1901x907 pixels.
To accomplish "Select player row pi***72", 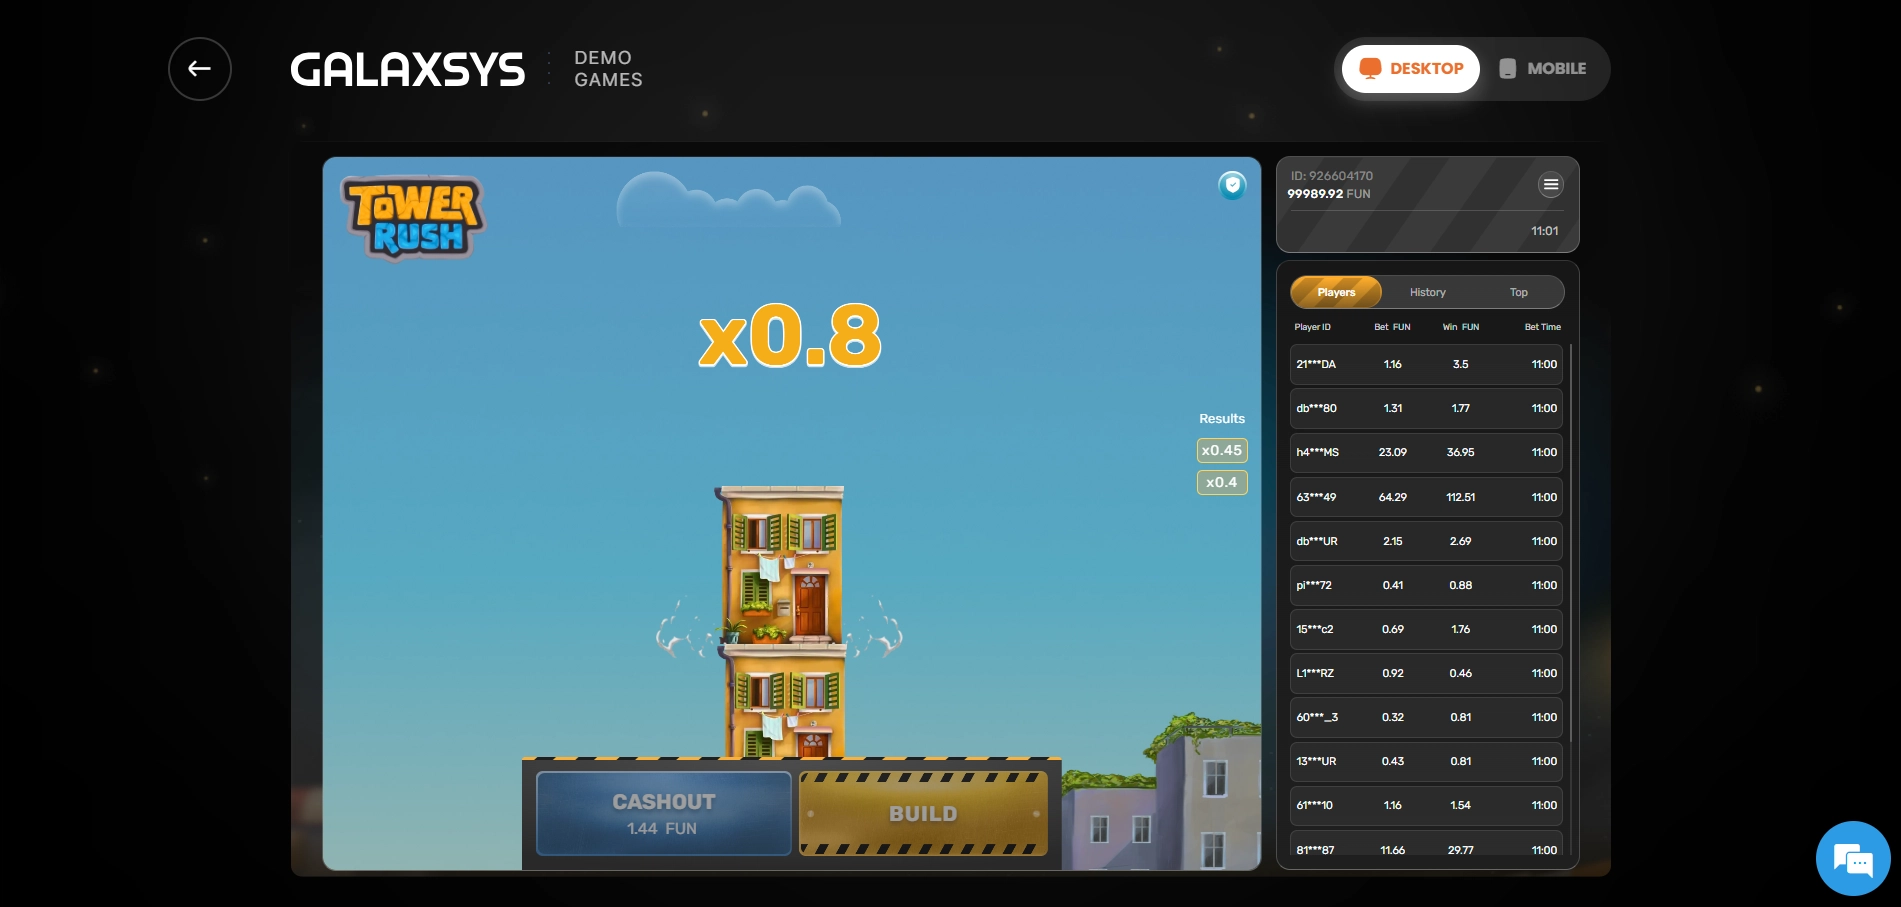I will click(1426, 585).
